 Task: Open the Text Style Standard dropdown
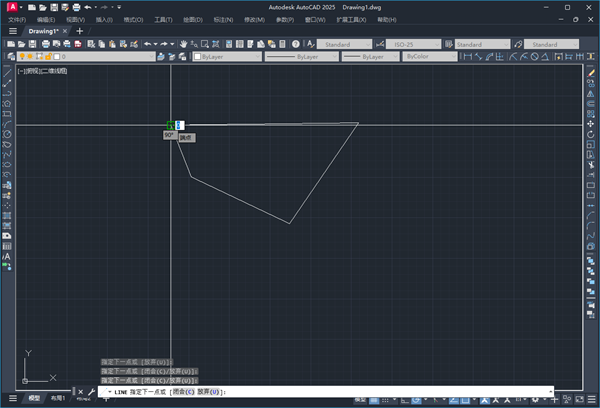coord(344,44)
